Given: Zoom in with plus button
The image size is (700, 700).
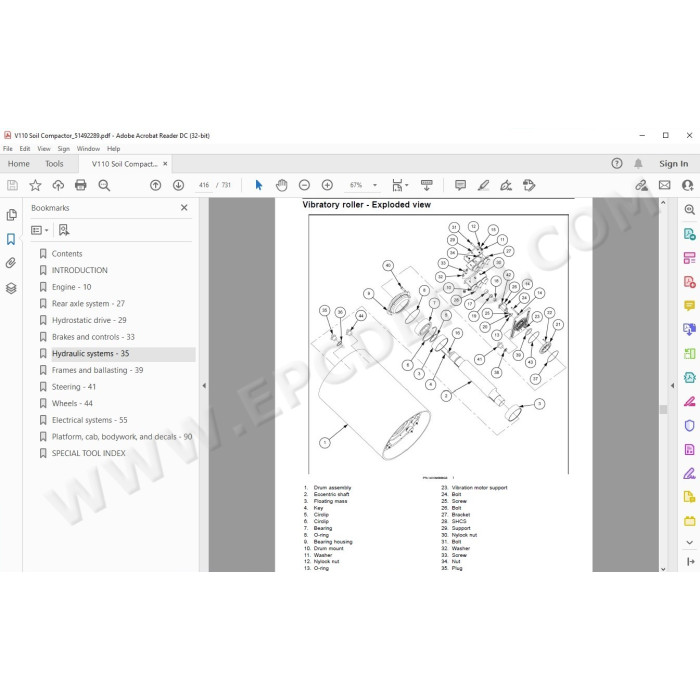Looking at the screenshot, I should click(x=327, y=185).
